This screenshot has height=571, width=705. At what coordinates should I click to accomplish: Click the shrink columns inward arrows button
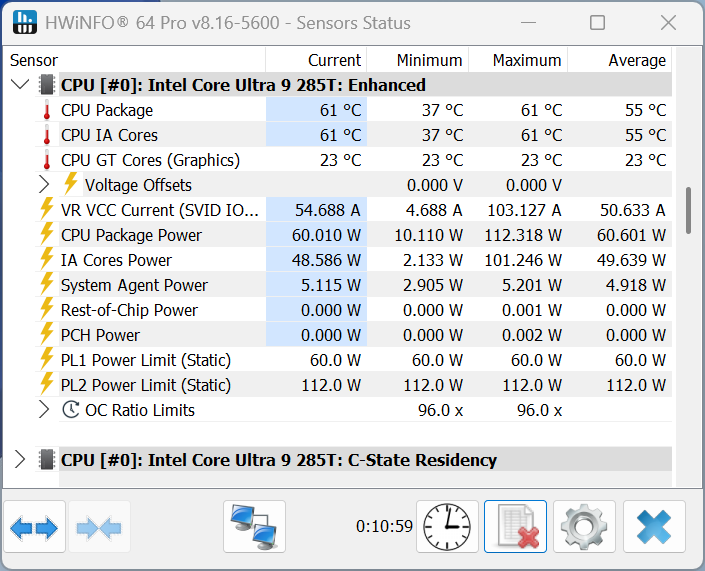coord(98,526)
